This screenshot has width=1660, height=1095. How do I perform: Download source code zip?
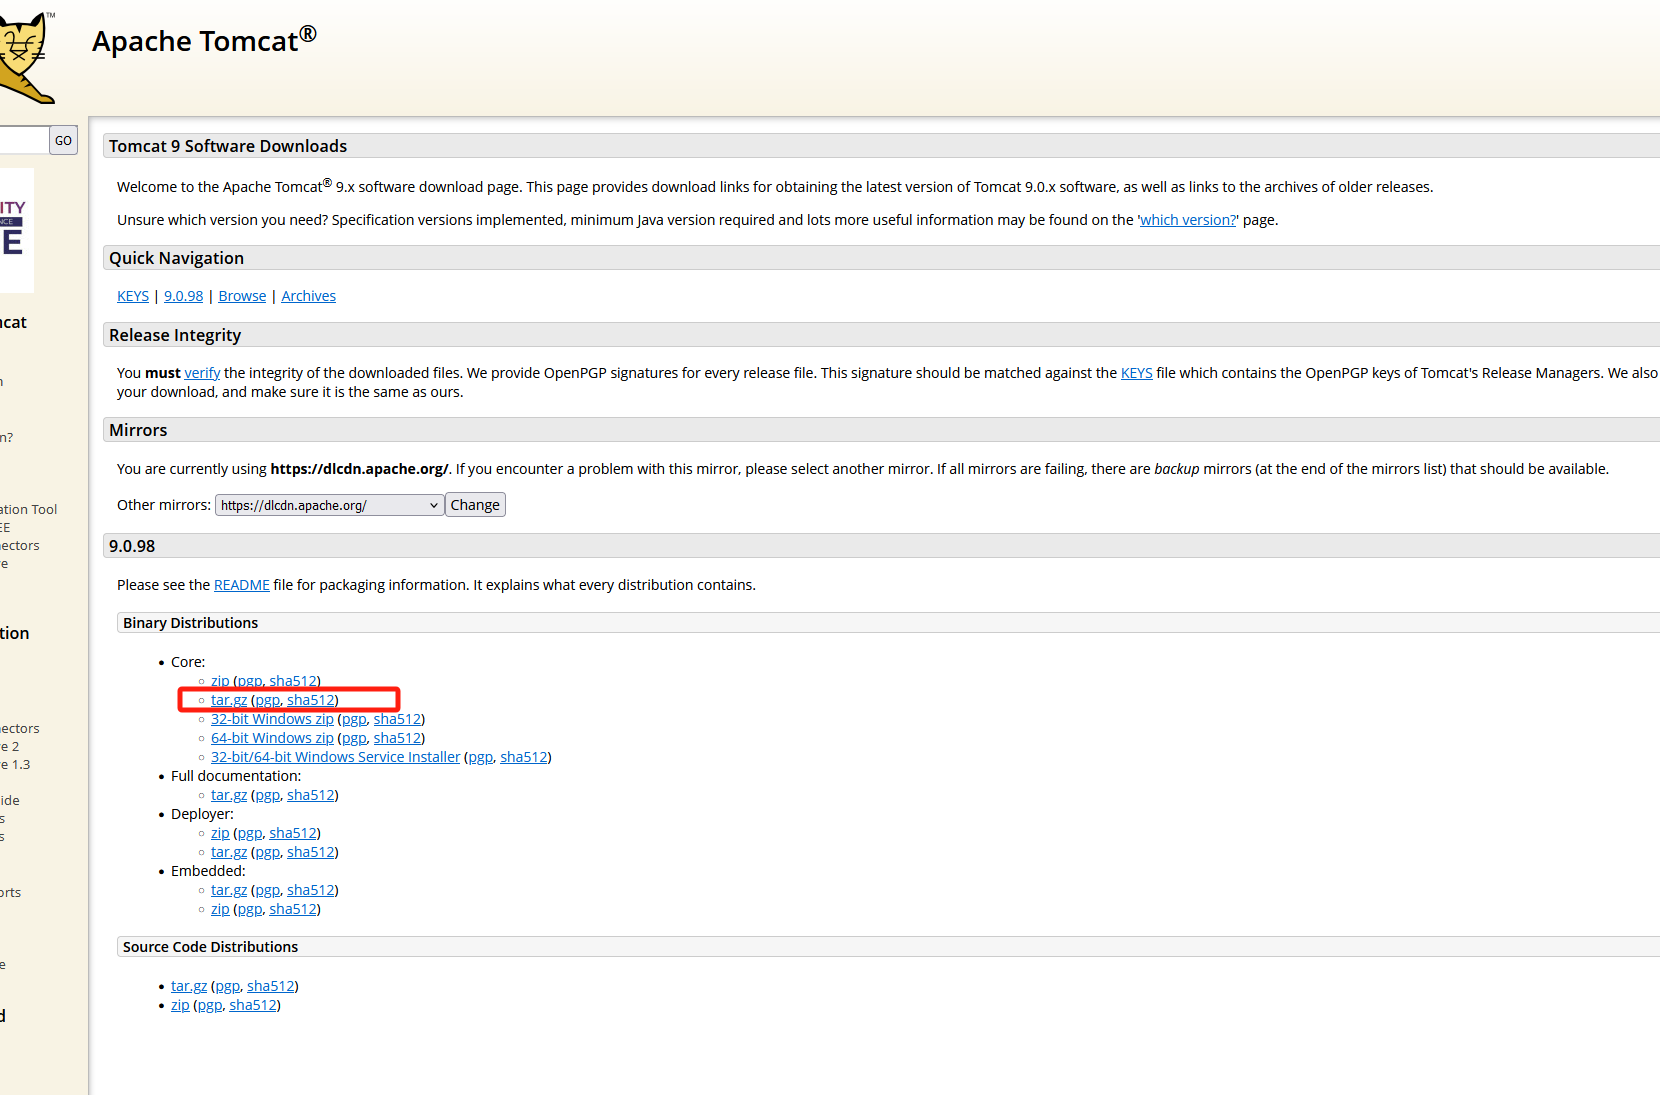click(180, 1005)
